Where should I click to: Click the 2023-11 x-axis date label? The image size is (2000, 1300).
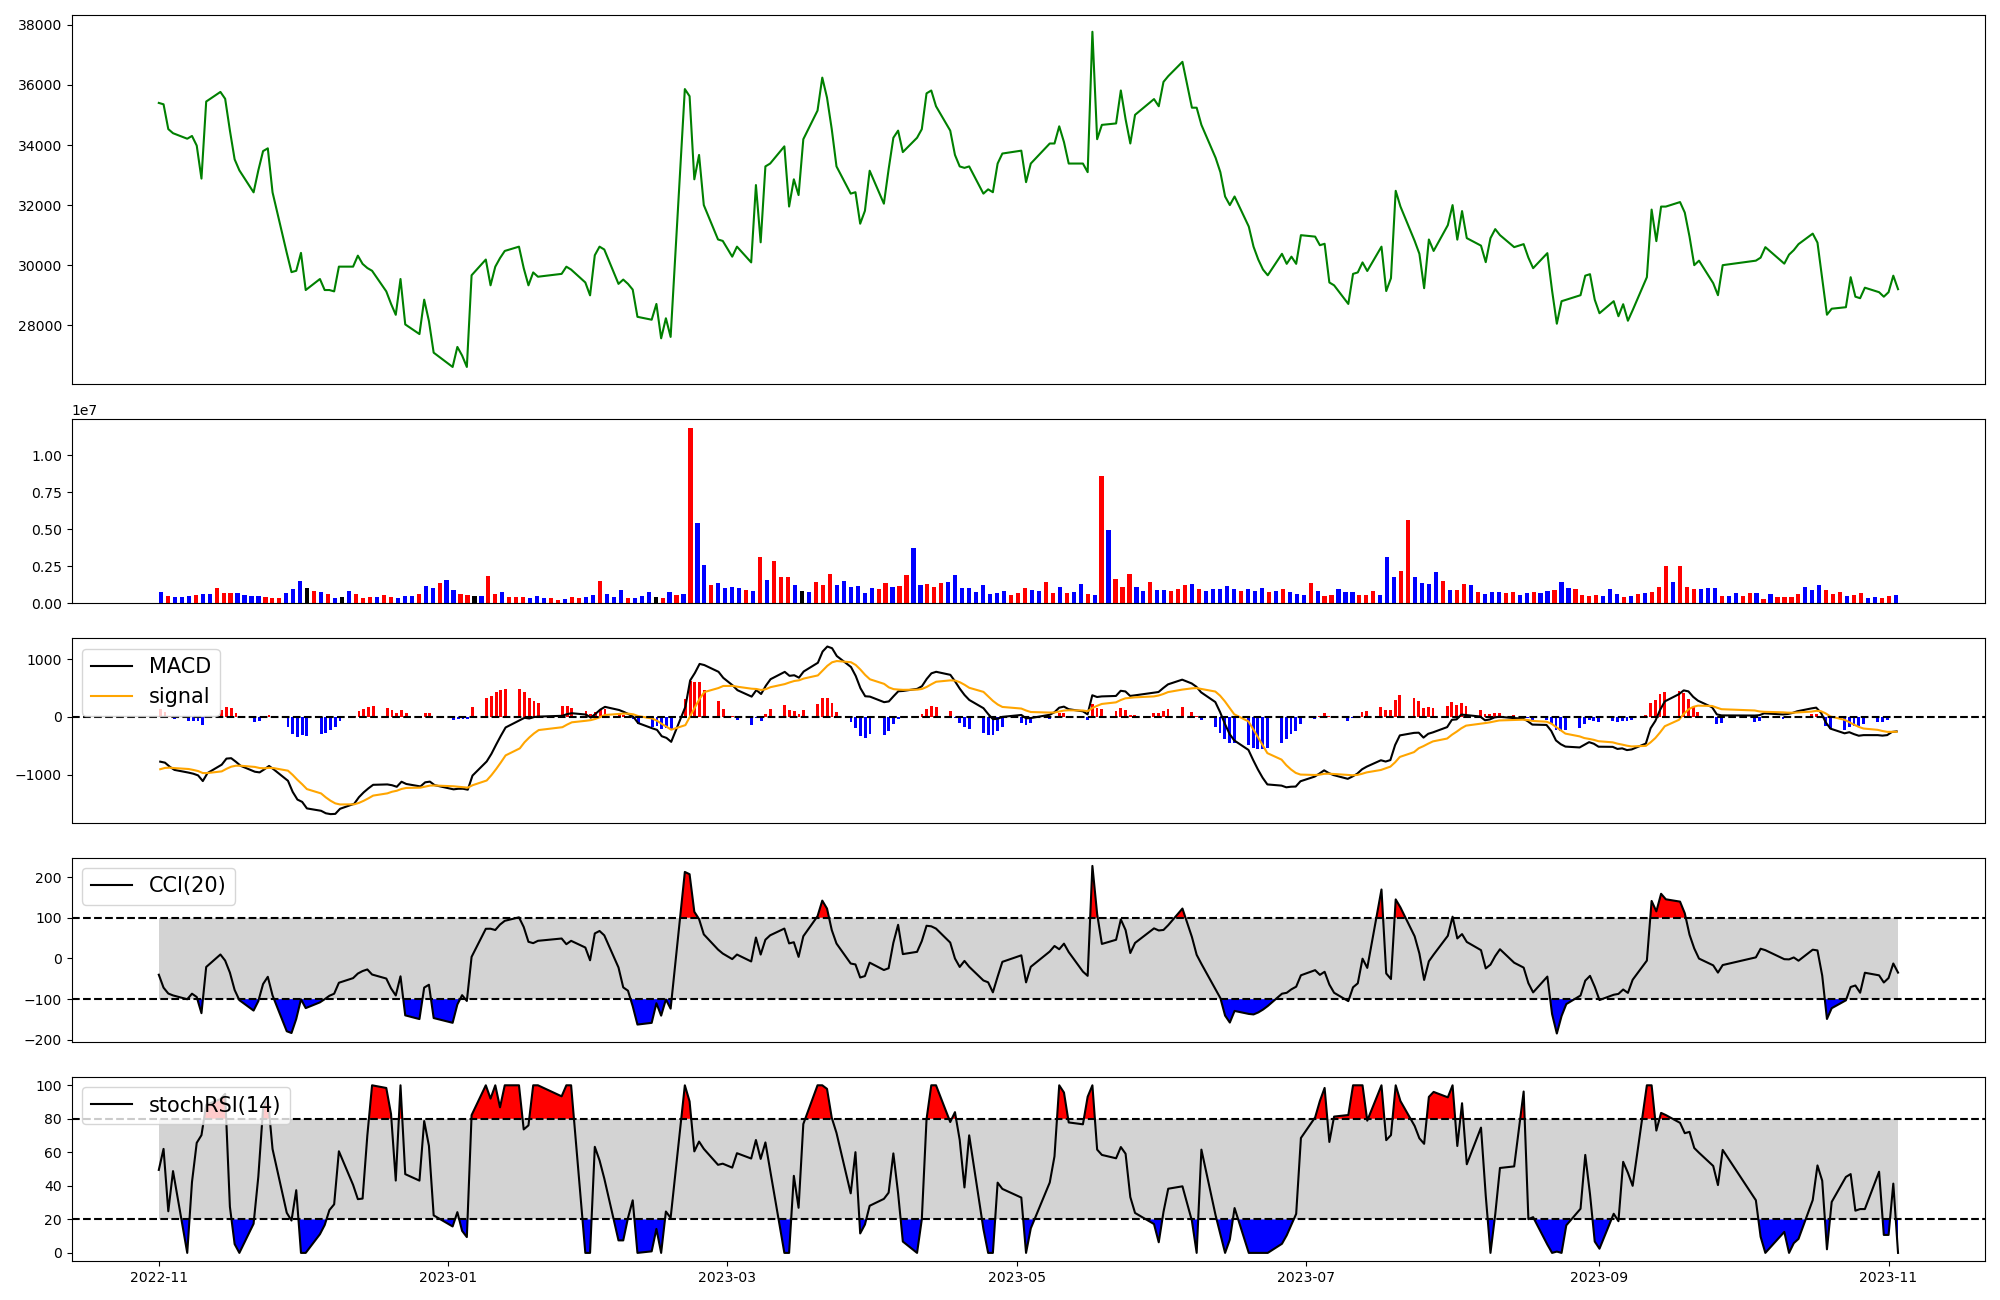click(x=1889, y=1277)
